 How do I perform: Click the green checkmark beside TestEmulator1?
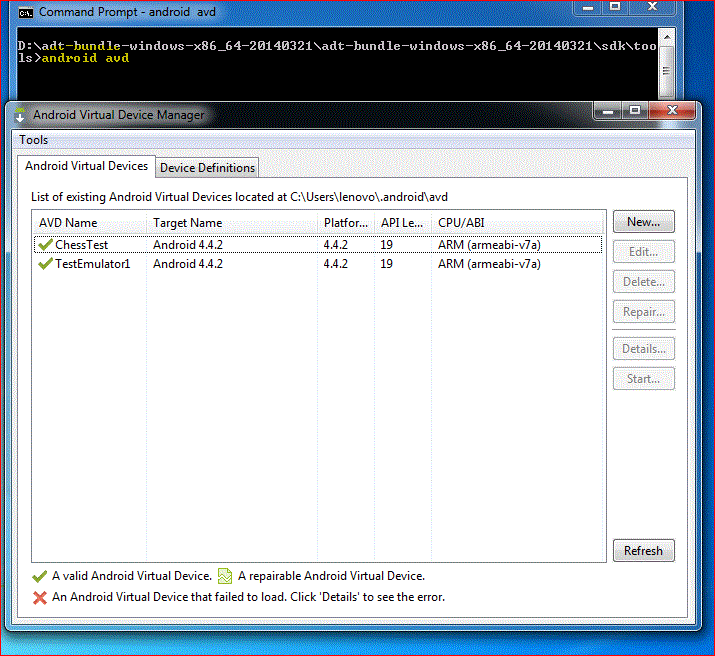pyautogui.click(x=45, y=263)
